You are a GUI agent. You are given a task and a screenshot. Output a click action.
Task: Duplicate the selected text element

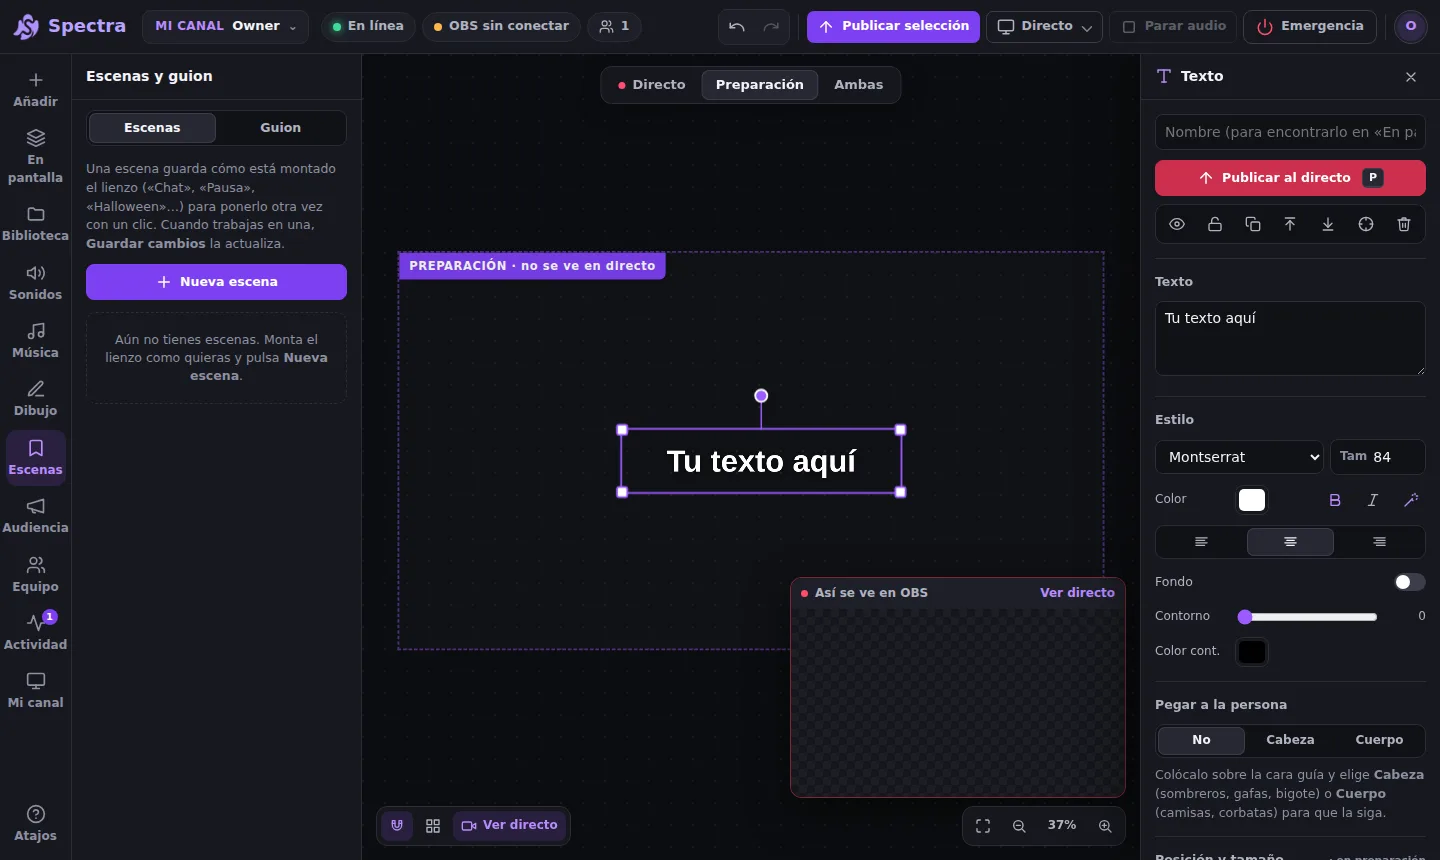coord(1252,224)
